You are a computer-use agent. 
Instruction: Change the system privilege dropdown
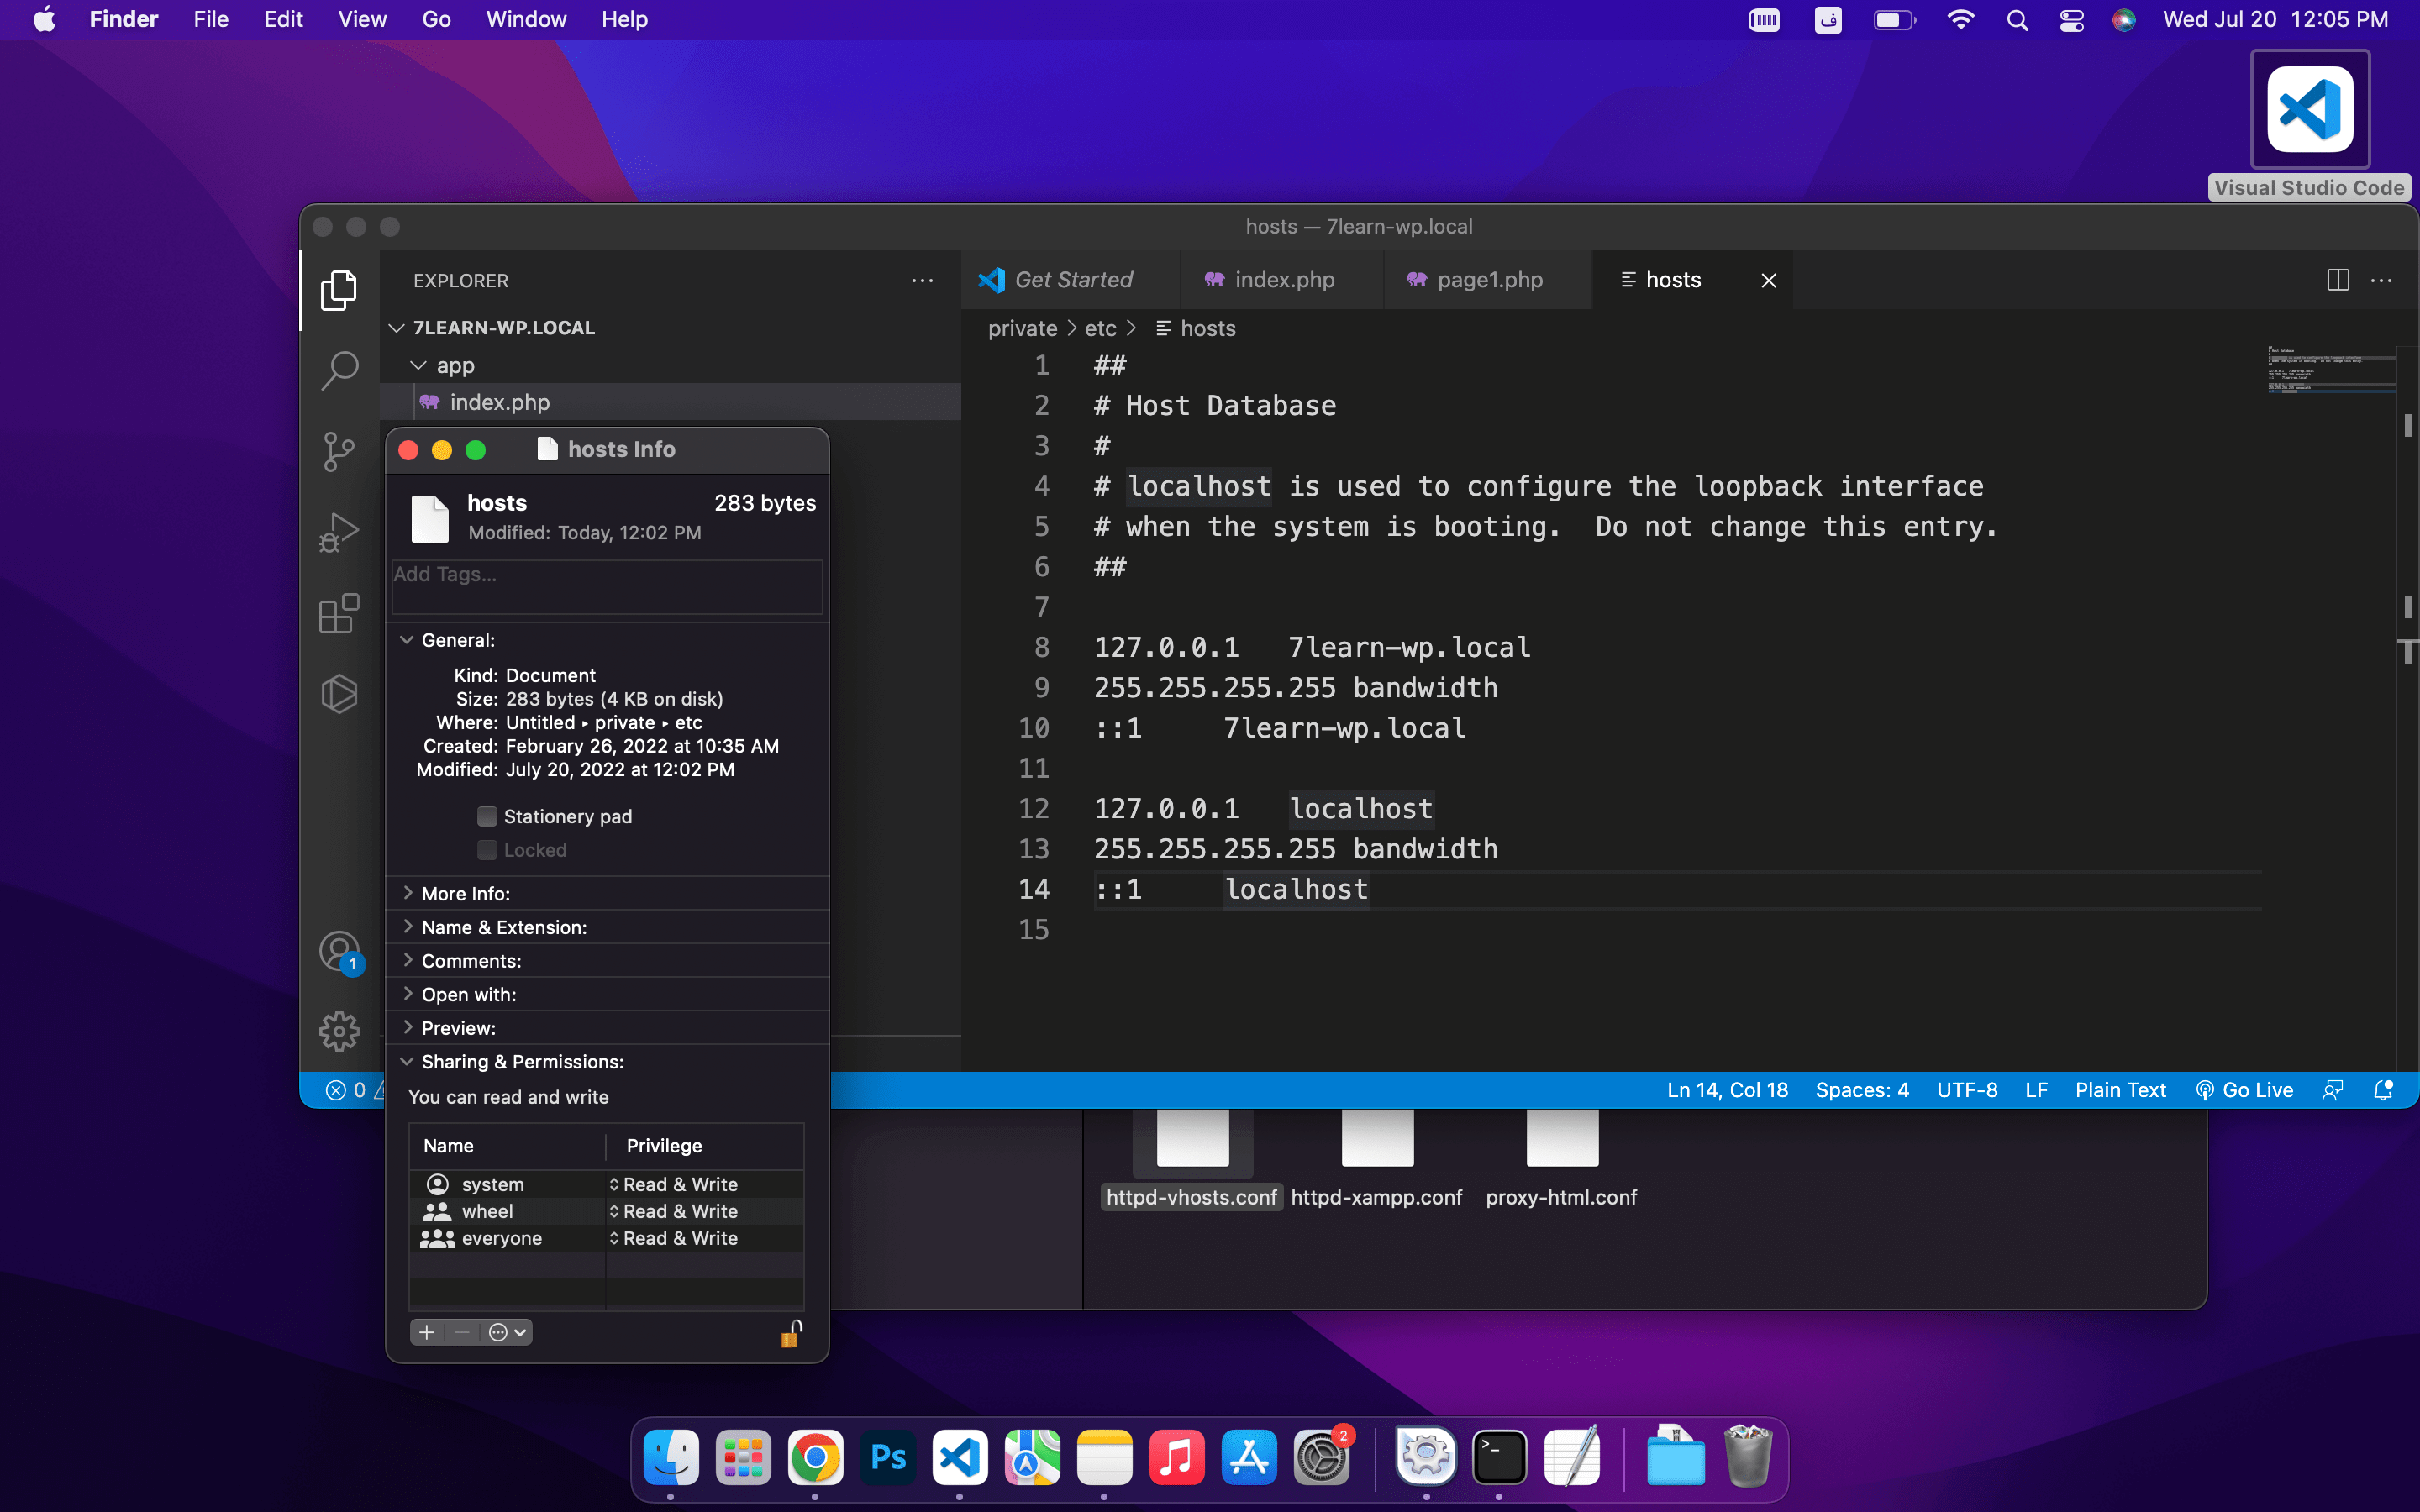coord(674,1184)
